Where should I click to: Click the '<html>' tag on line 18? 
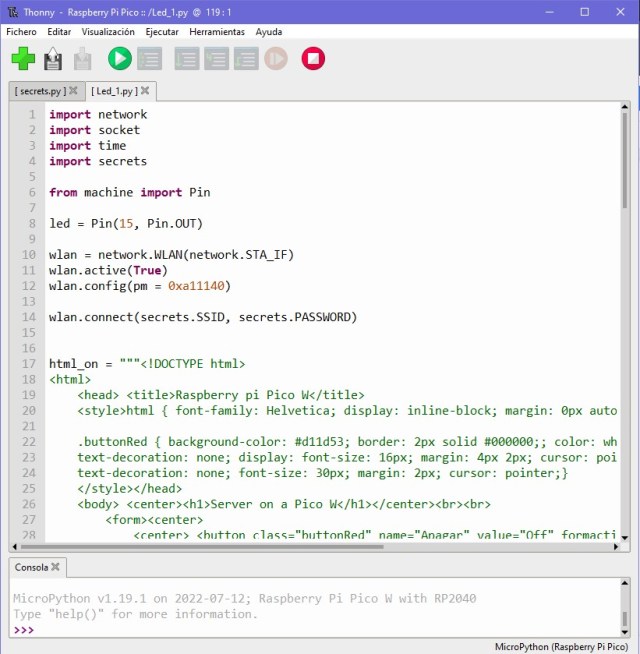pyautogui.click(x=70, y=379)
